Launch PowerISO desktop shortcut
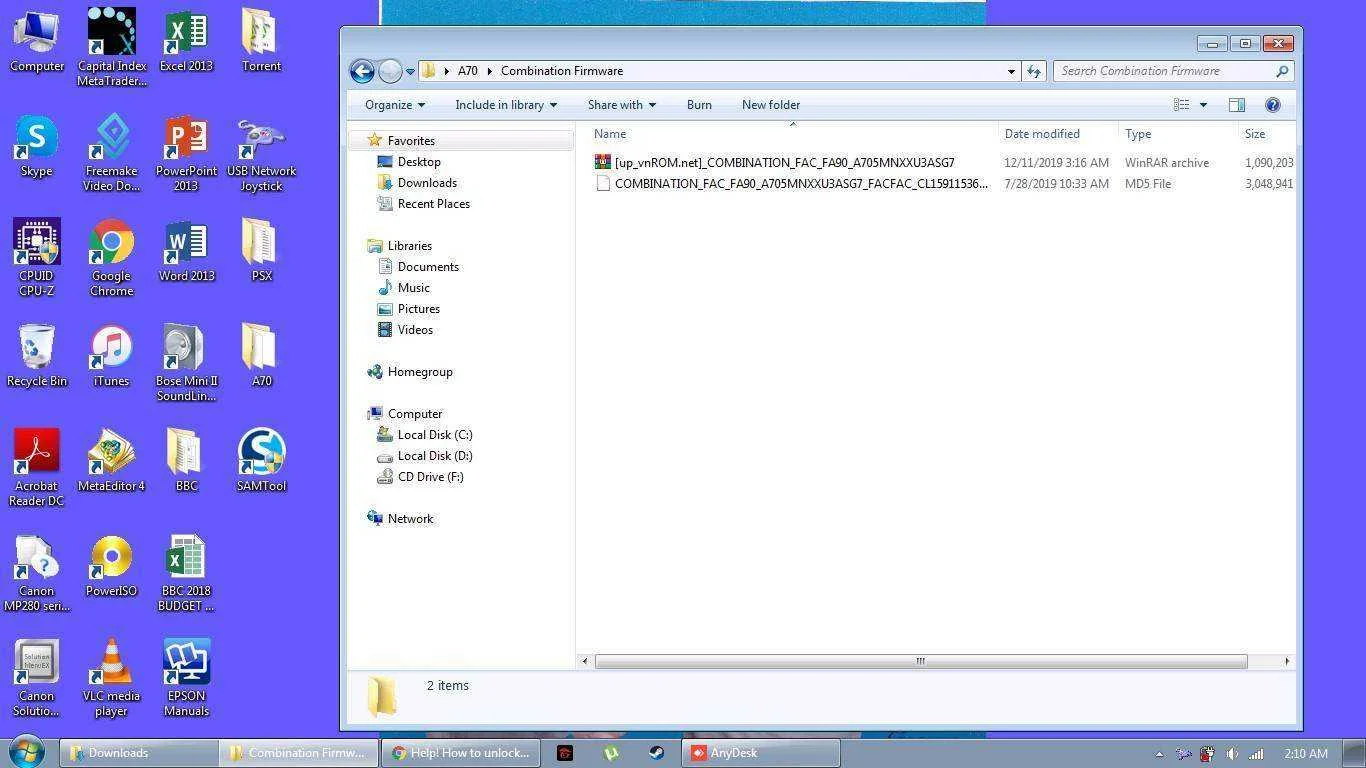1366x768 pixels. 111,565
